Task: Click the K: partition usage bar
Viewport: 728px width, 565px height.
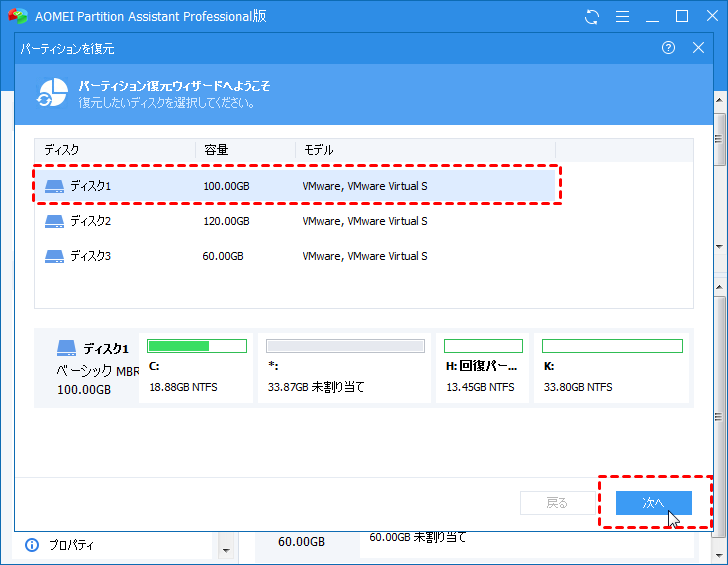Action: click(612, 346)
